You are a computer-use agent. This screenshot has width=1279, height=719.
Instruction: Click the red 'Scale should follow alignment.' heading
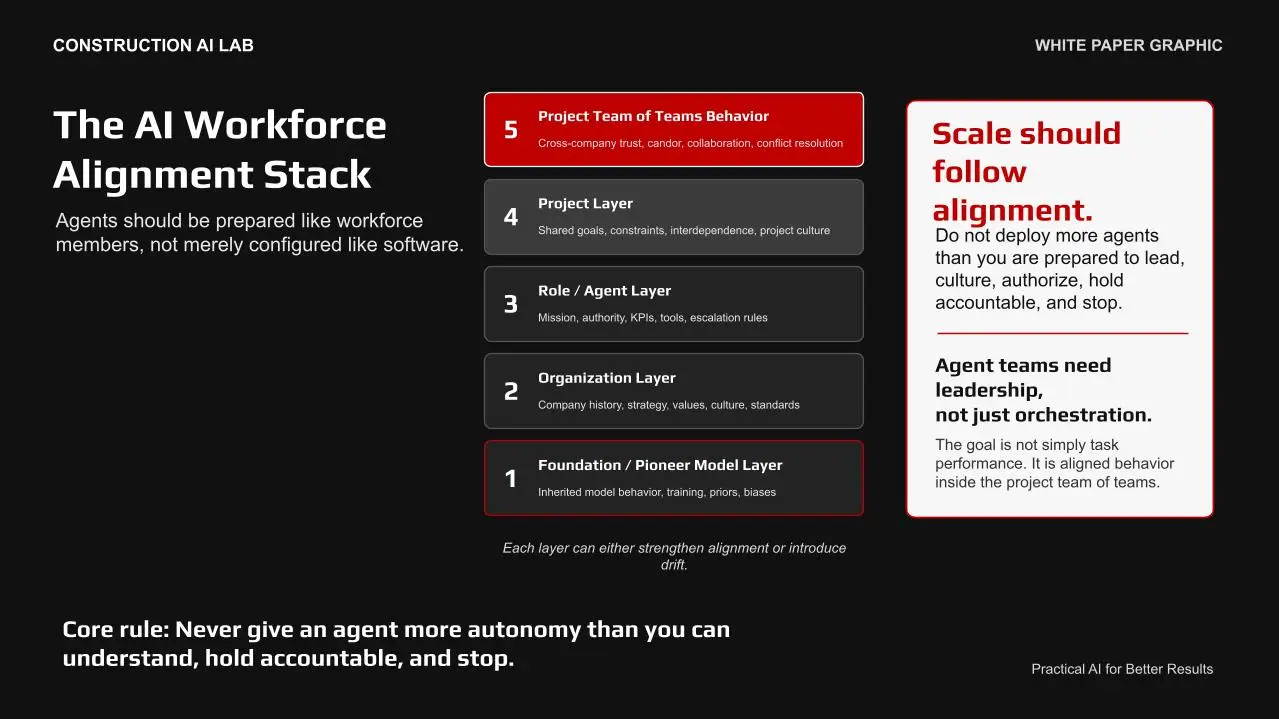click(x=1027, y=172)
